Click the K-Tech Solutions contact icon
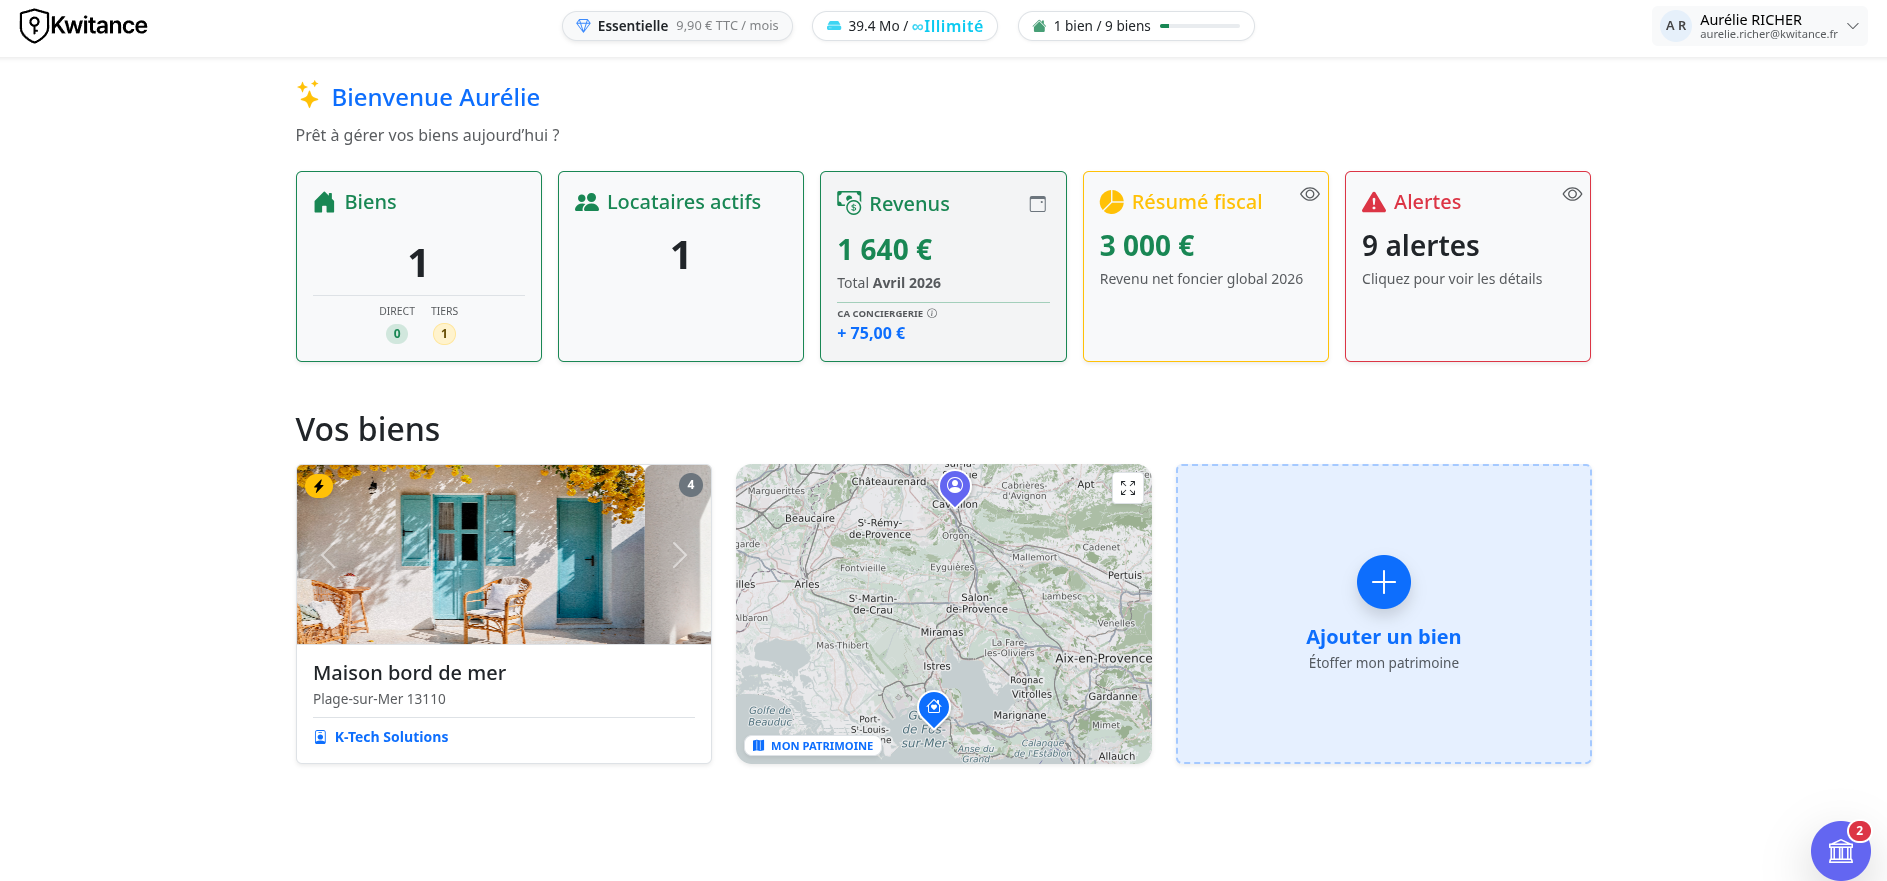 [321, 737]
